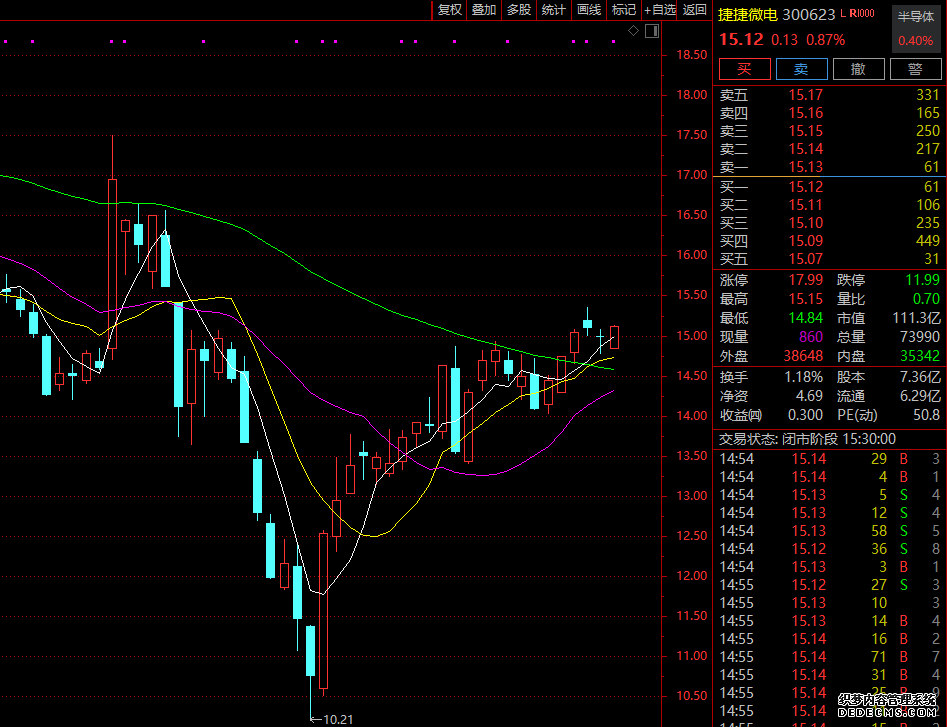Select the 画线 drawing tool
Viewport: 947px width, 727px height.
tap(589, 10)
